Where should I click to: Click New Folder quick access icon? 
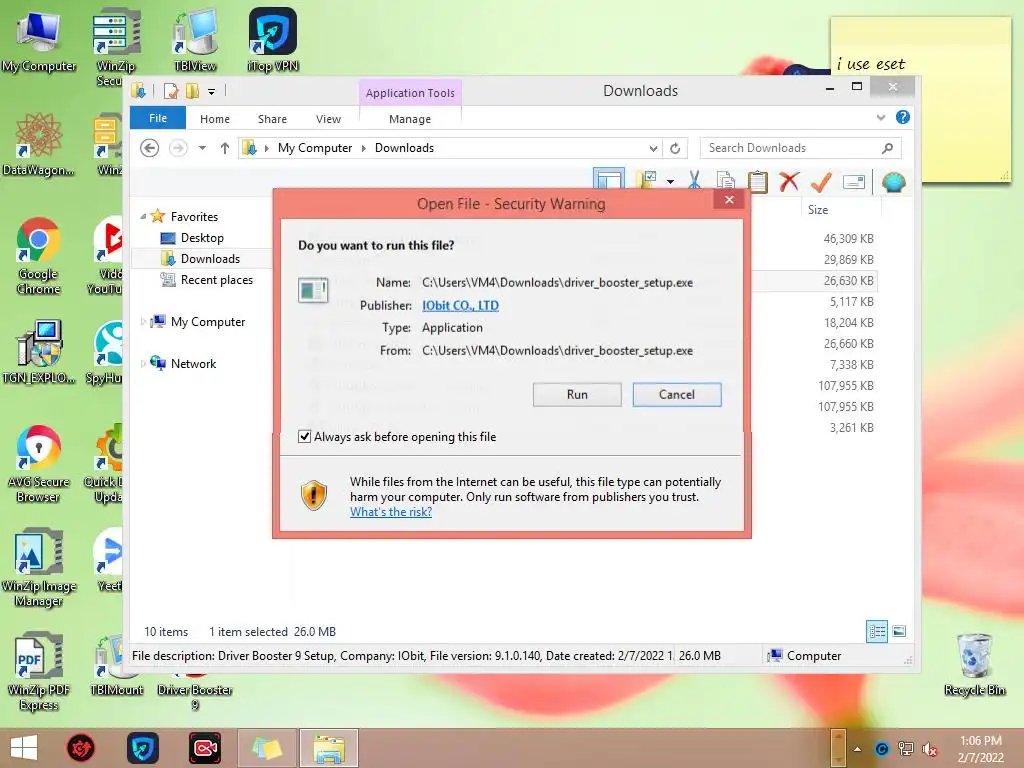click(192, 91)
